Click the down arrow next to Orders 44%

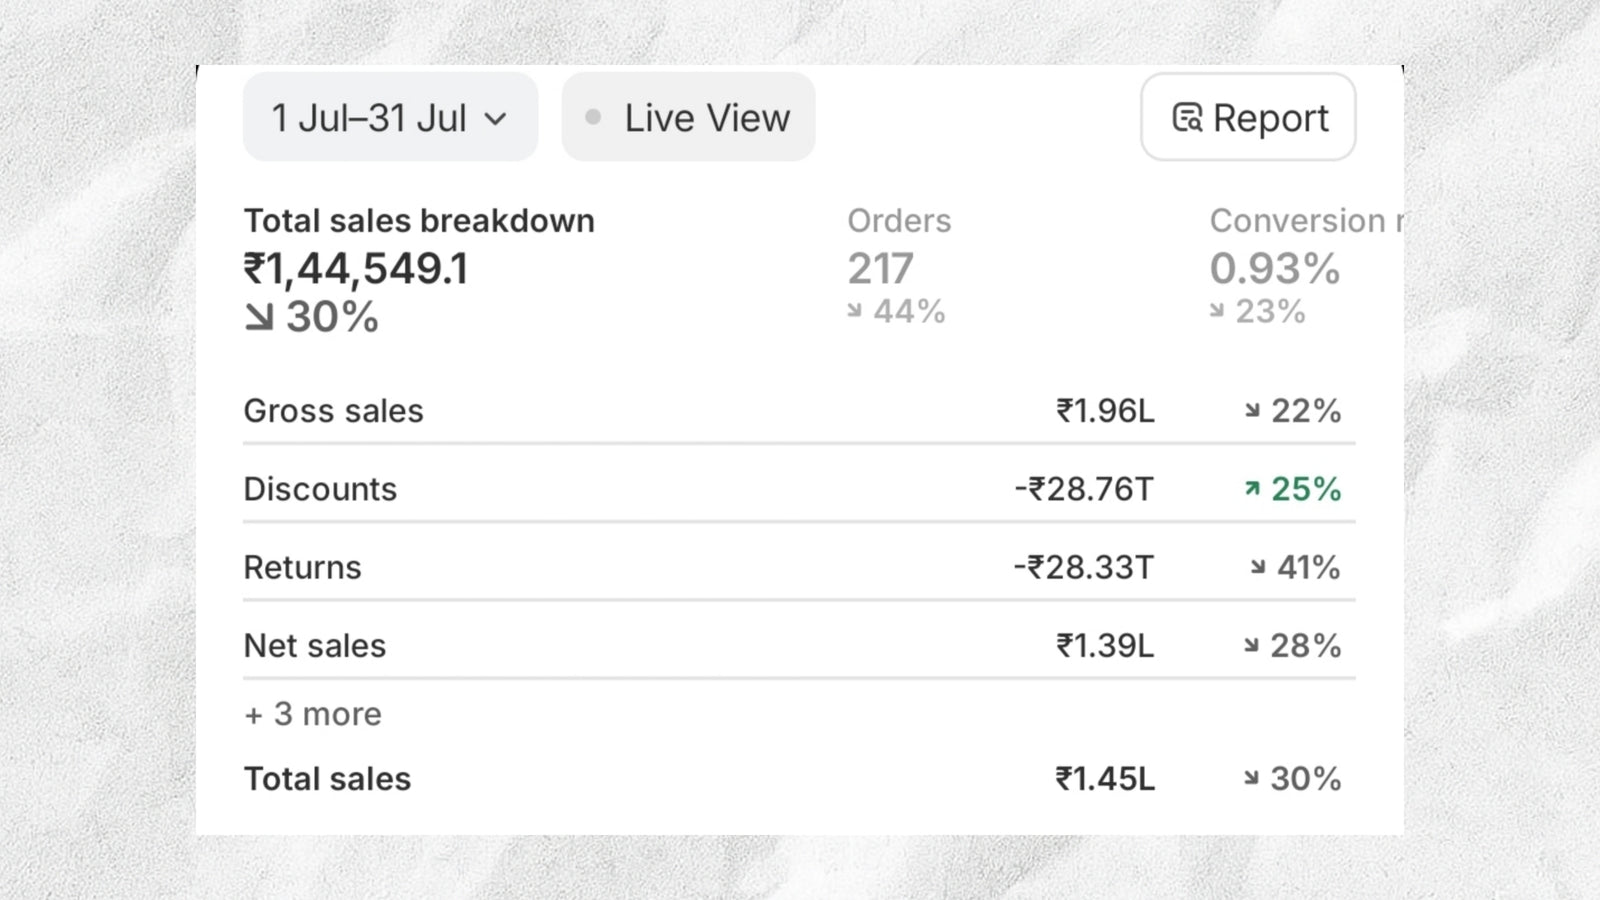pos(854,311)
